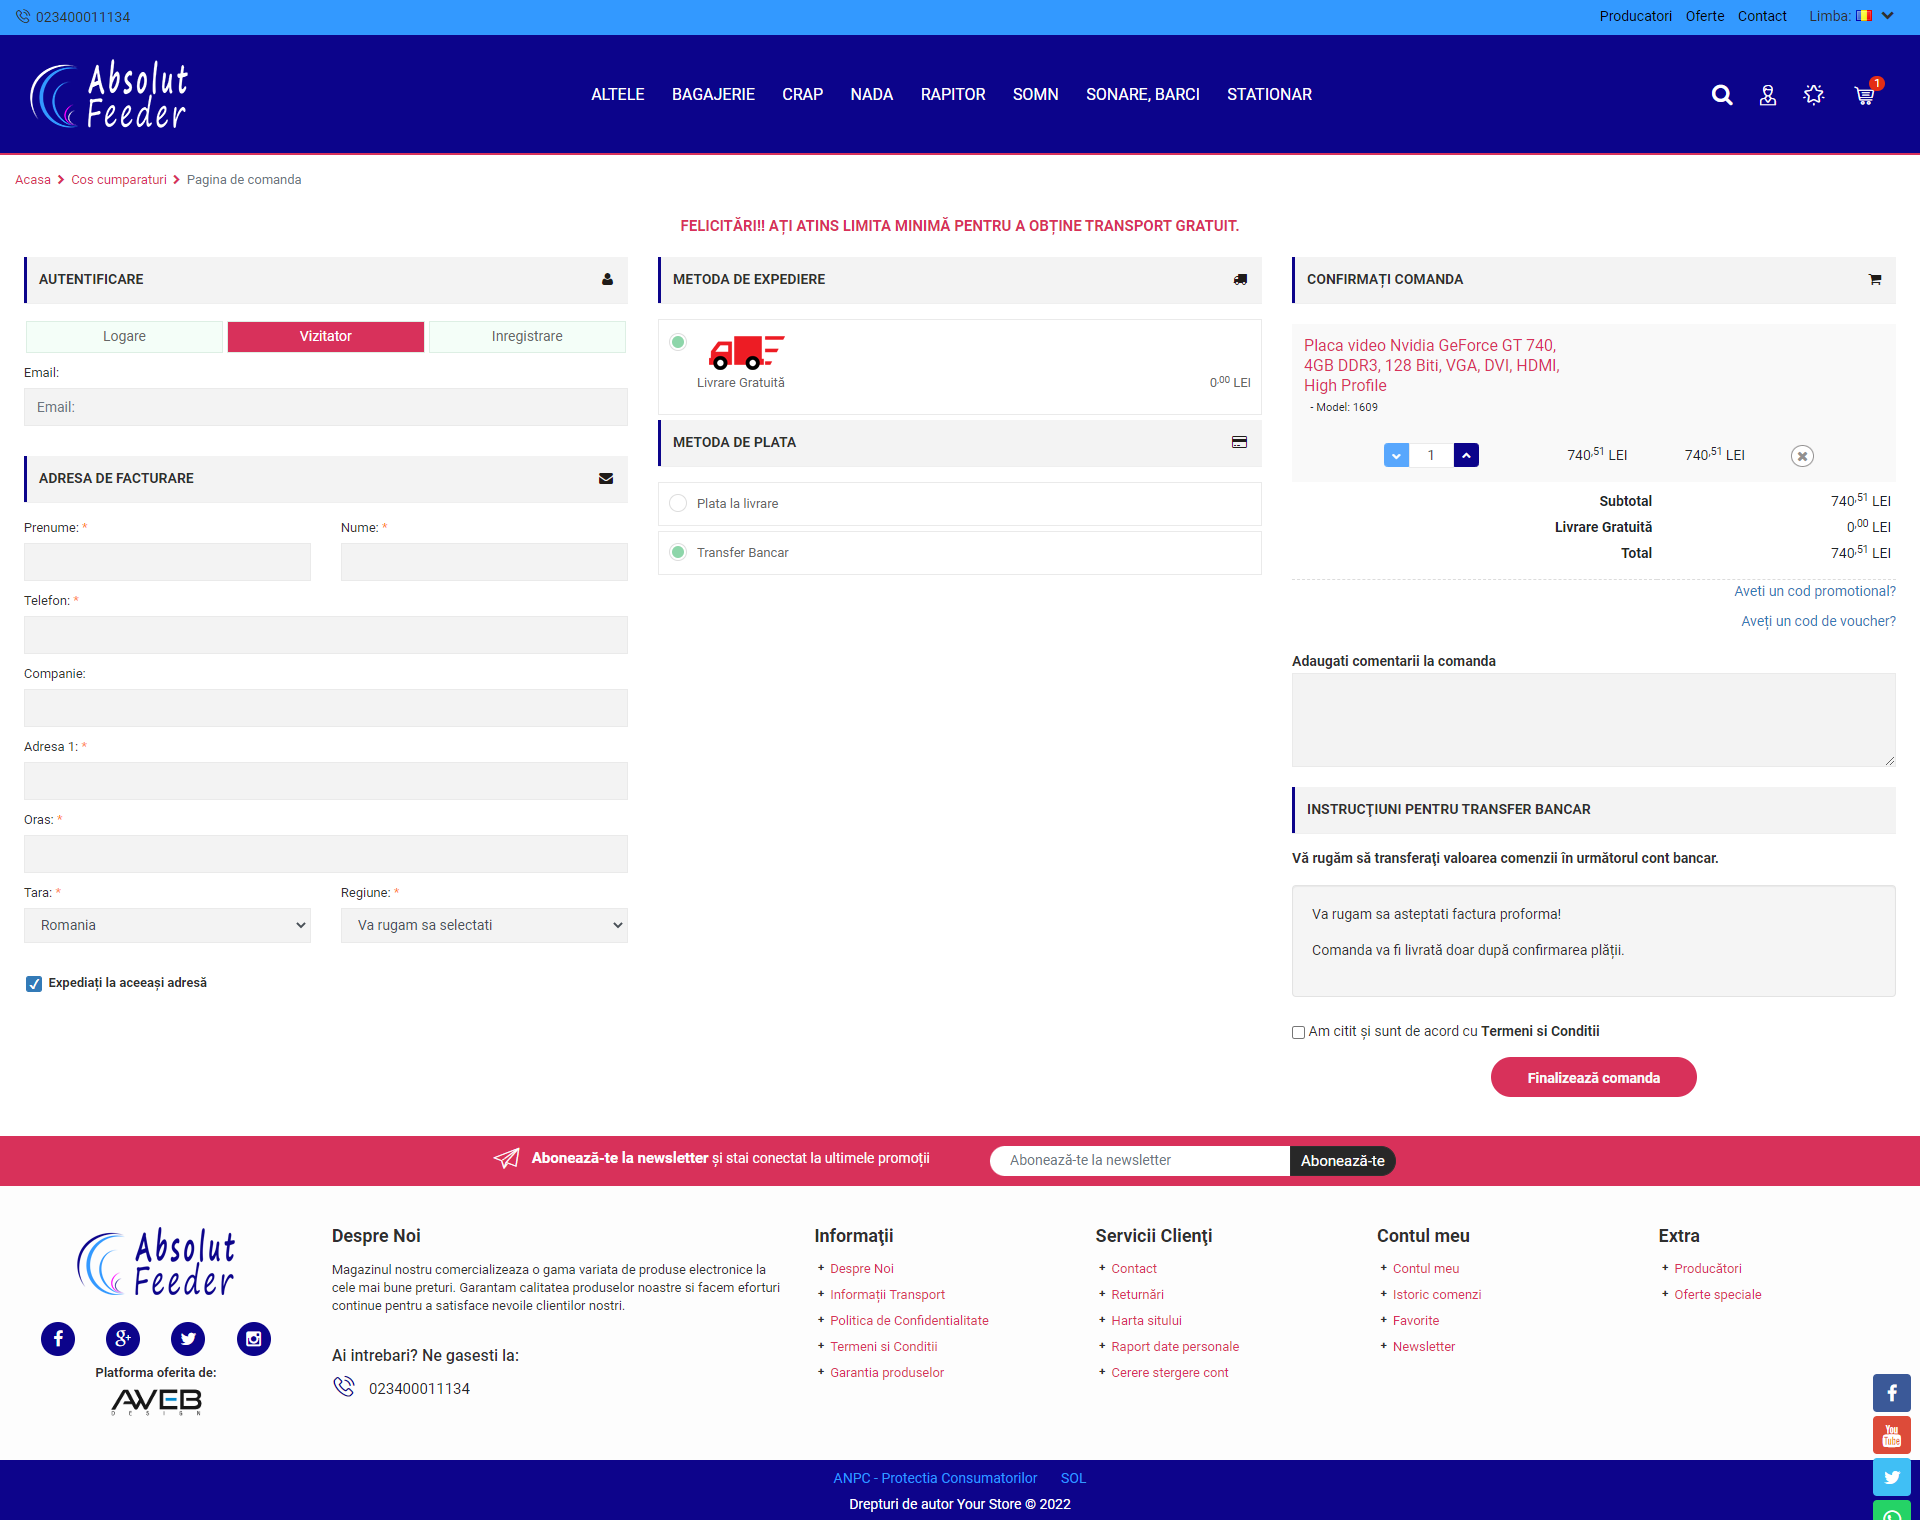Open the BAGAJERIE menu category
The width and height of the screenshot is (1920, 1520).
713,94
